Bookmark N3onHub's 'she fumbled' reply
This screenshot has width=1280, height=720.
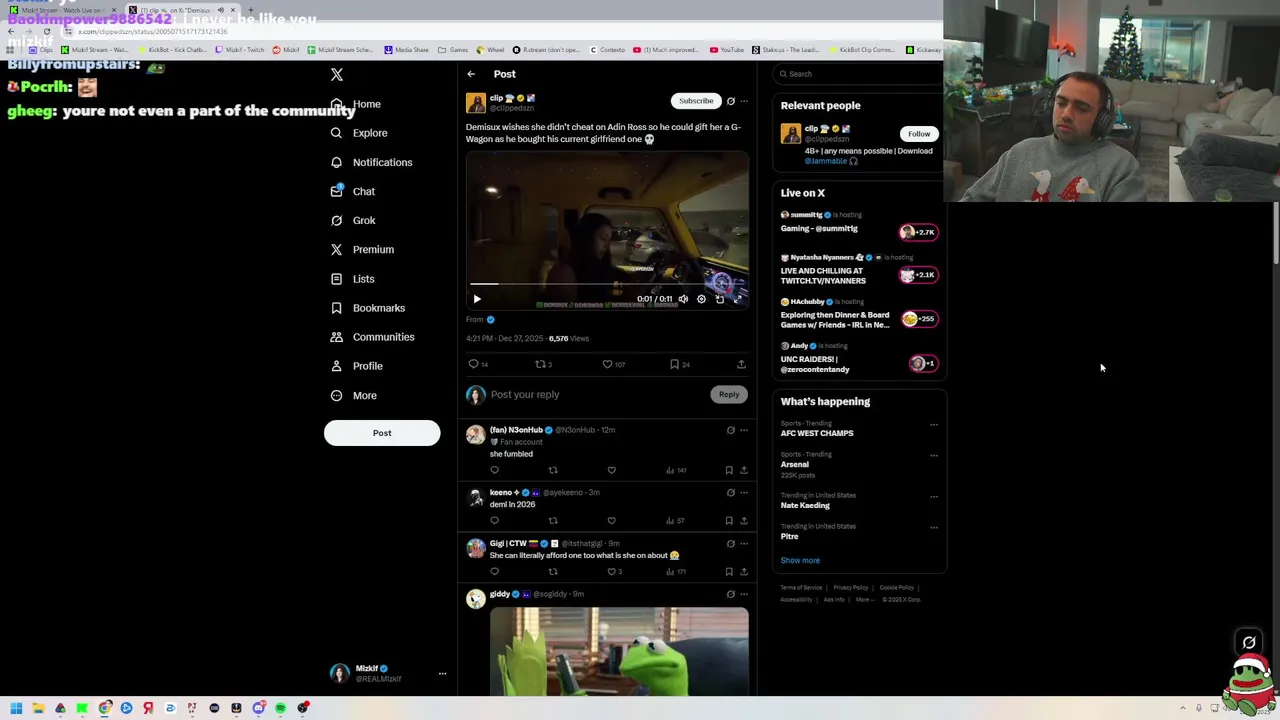729,470
